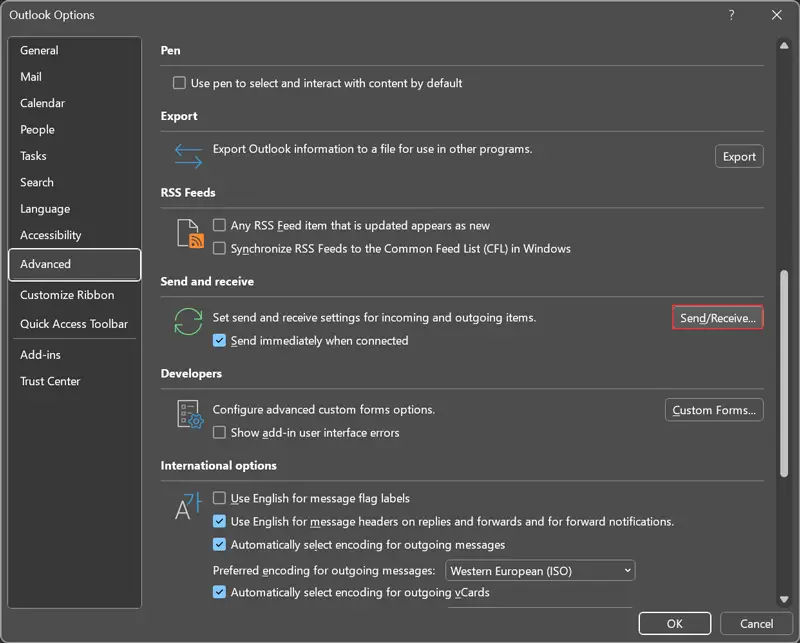Toggle English for message flag labels
Viewport: 800px width, 643px height.
point(220,498)
